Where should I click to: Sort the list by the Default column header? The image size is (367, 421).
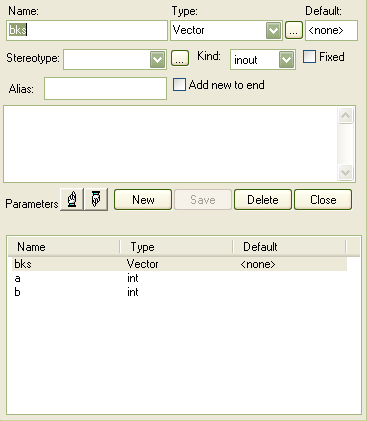[289, 247]
